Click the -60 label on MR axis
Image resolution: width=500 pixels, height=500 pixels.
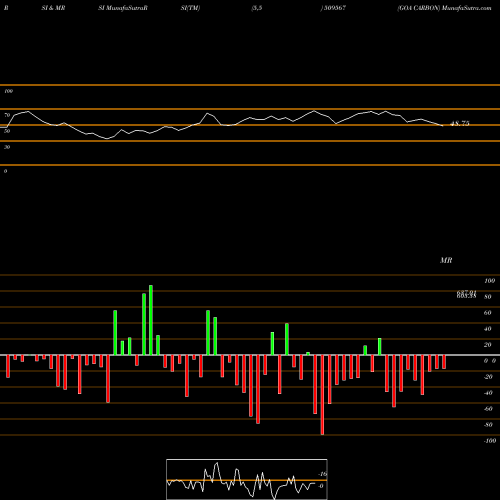click(488, 409)
